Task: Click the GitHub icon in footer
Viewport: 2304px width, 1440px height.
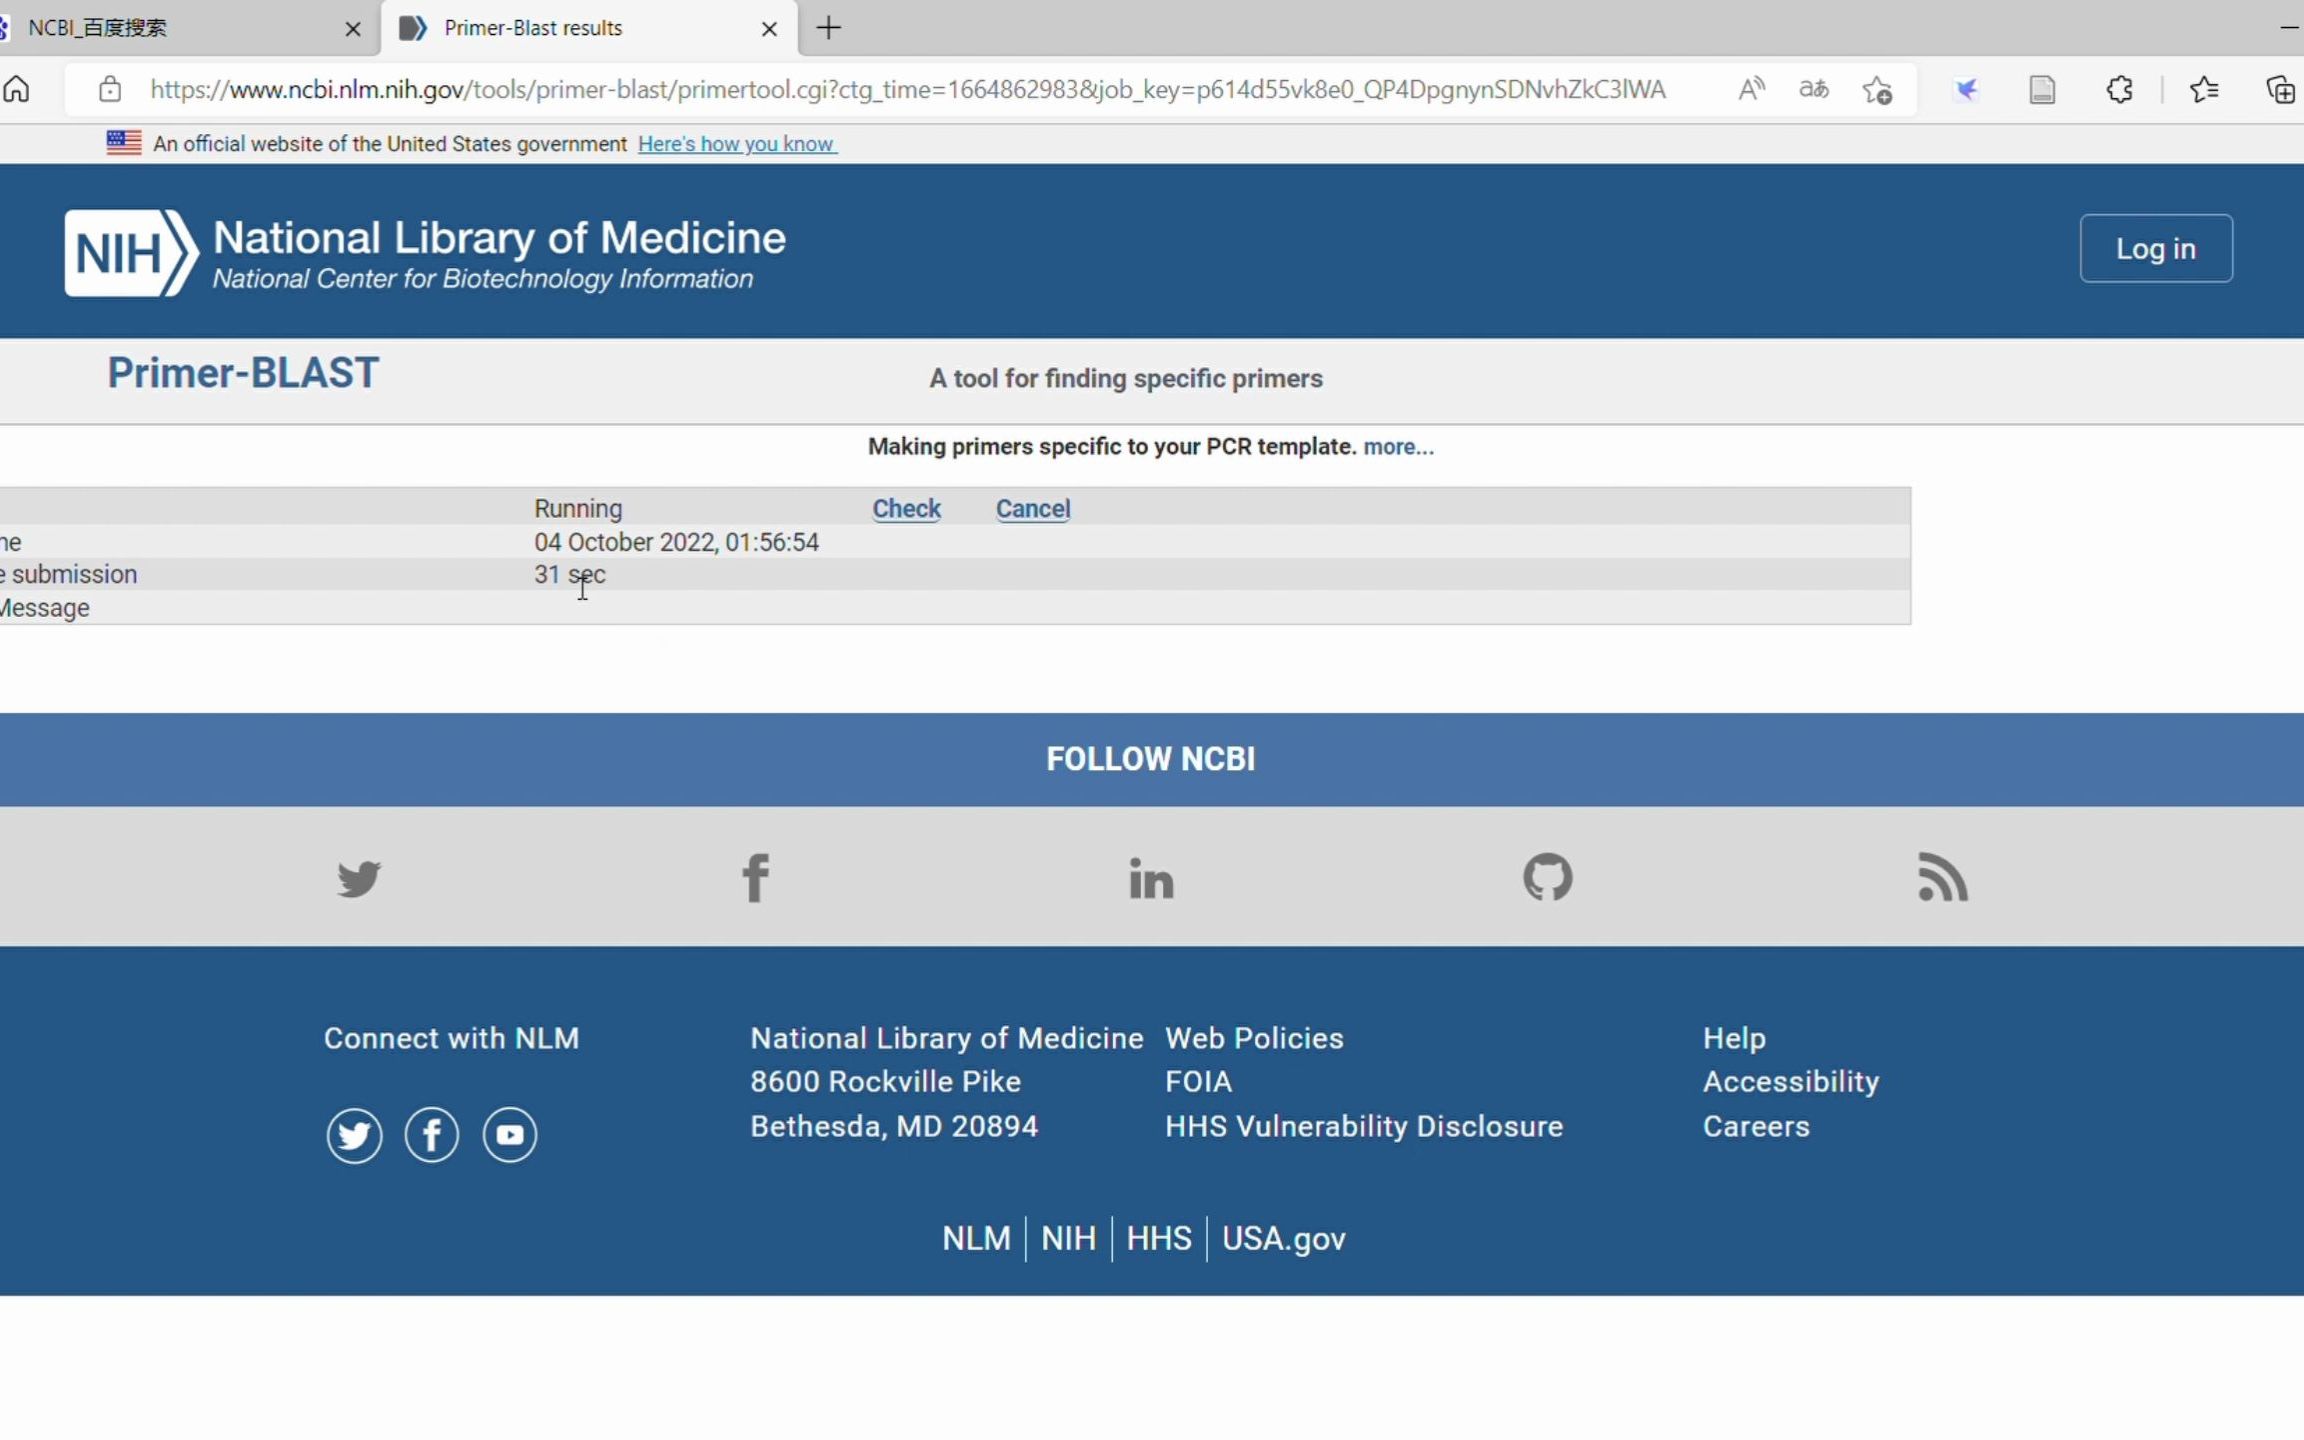Action: point(1546,876)
